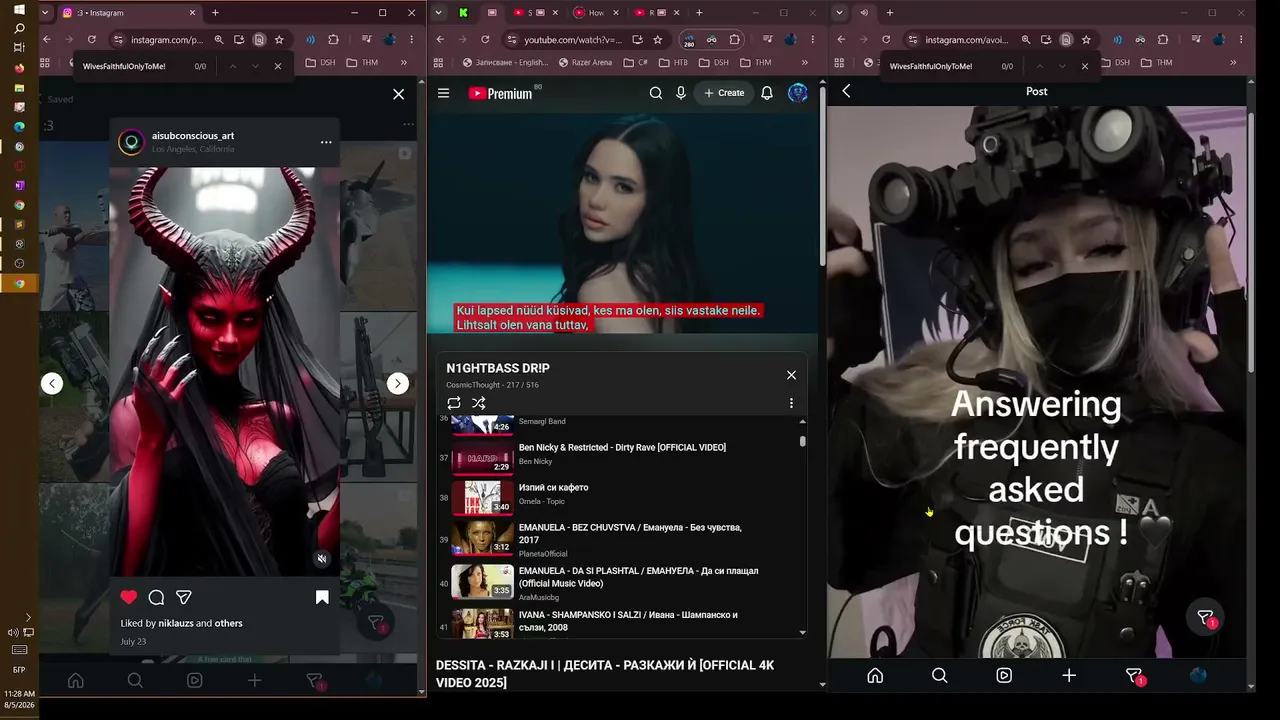Open YouTube notifications bell
The image size is (1280, 720).
[767, 93]
